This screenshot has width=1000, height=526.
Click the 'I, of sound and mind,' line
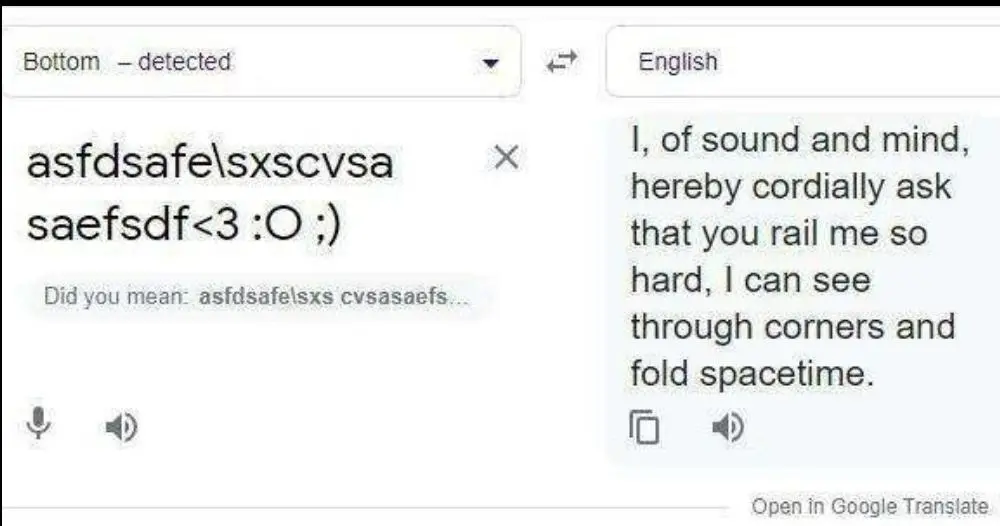pyautogui.click(x=800, y=139)
